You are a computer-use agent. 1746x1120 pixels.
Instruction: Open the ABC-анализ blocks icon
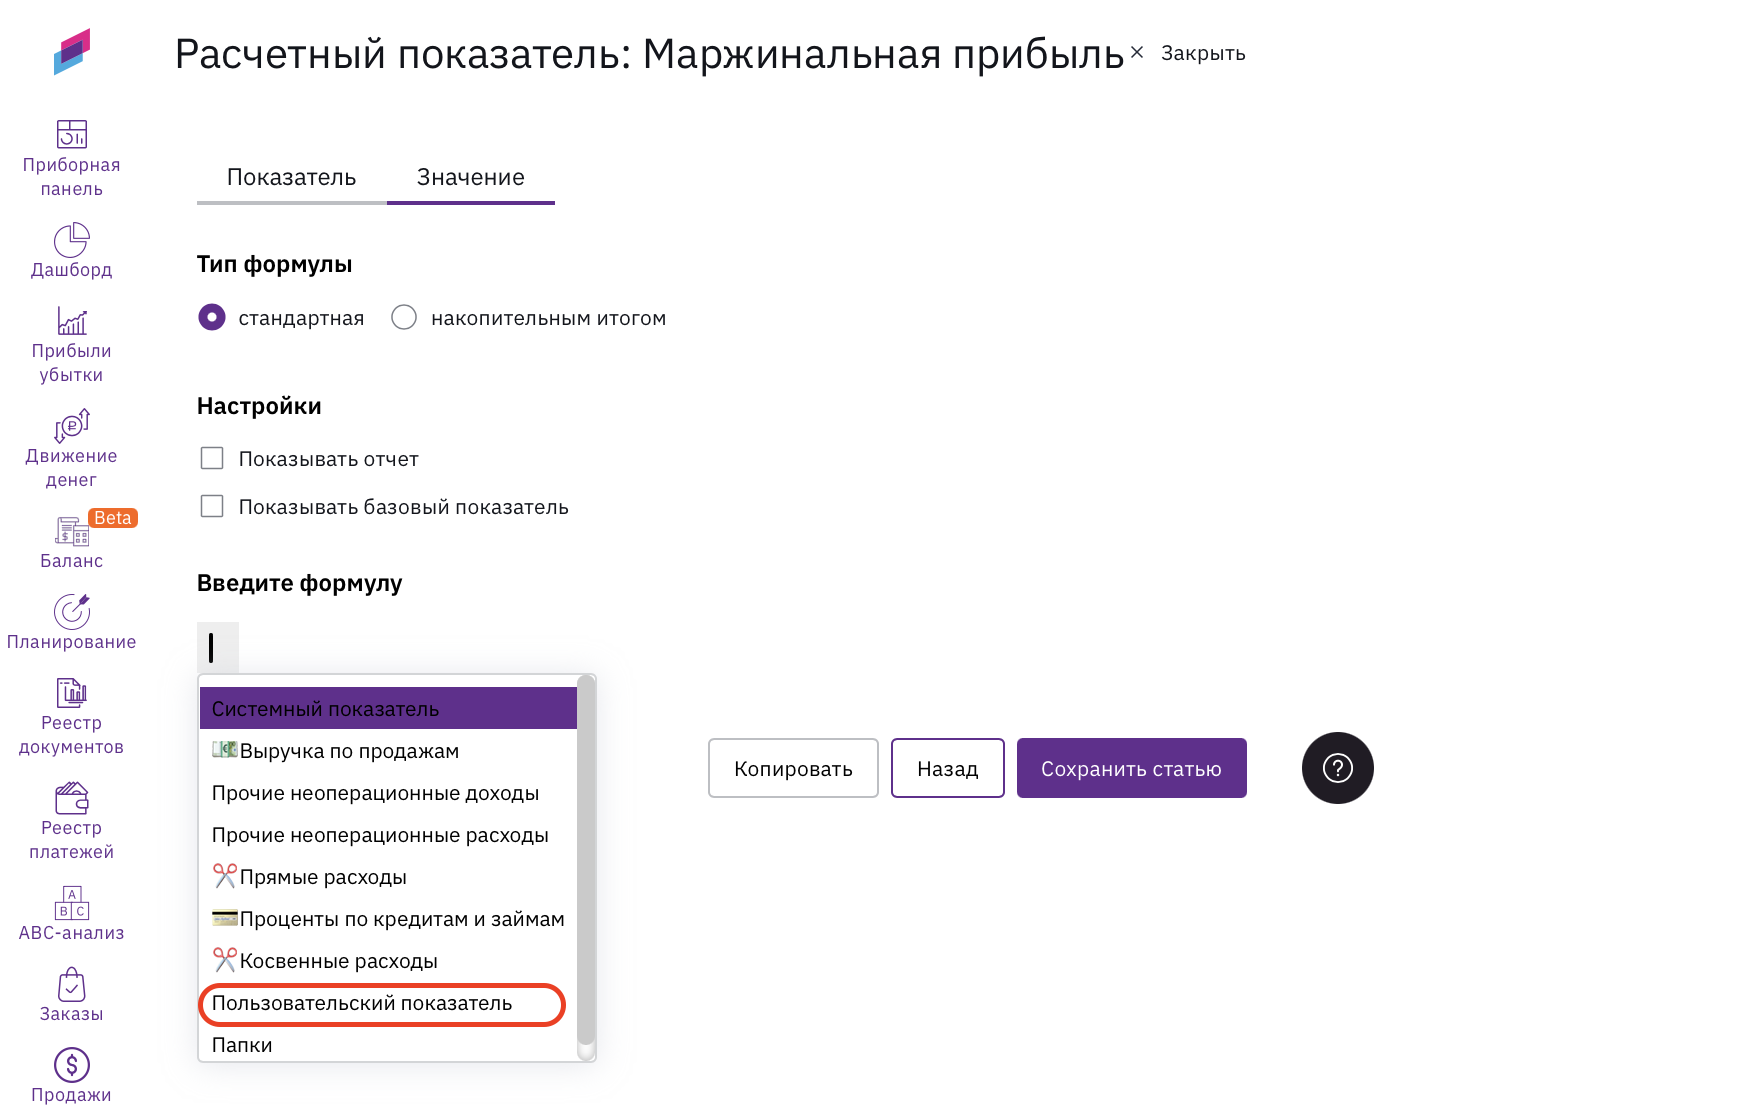coord(72,903)
